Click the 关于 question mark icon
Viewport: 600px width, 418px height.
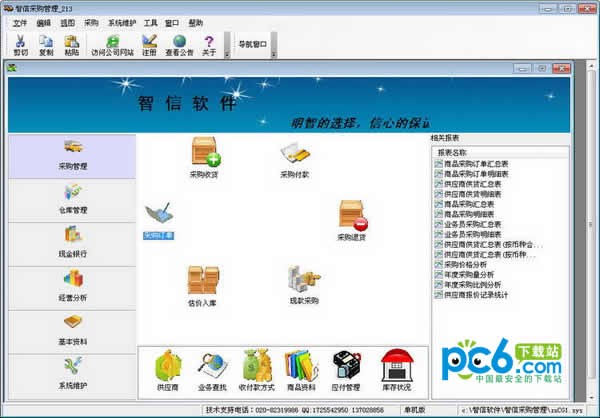[x=209, y=45]
